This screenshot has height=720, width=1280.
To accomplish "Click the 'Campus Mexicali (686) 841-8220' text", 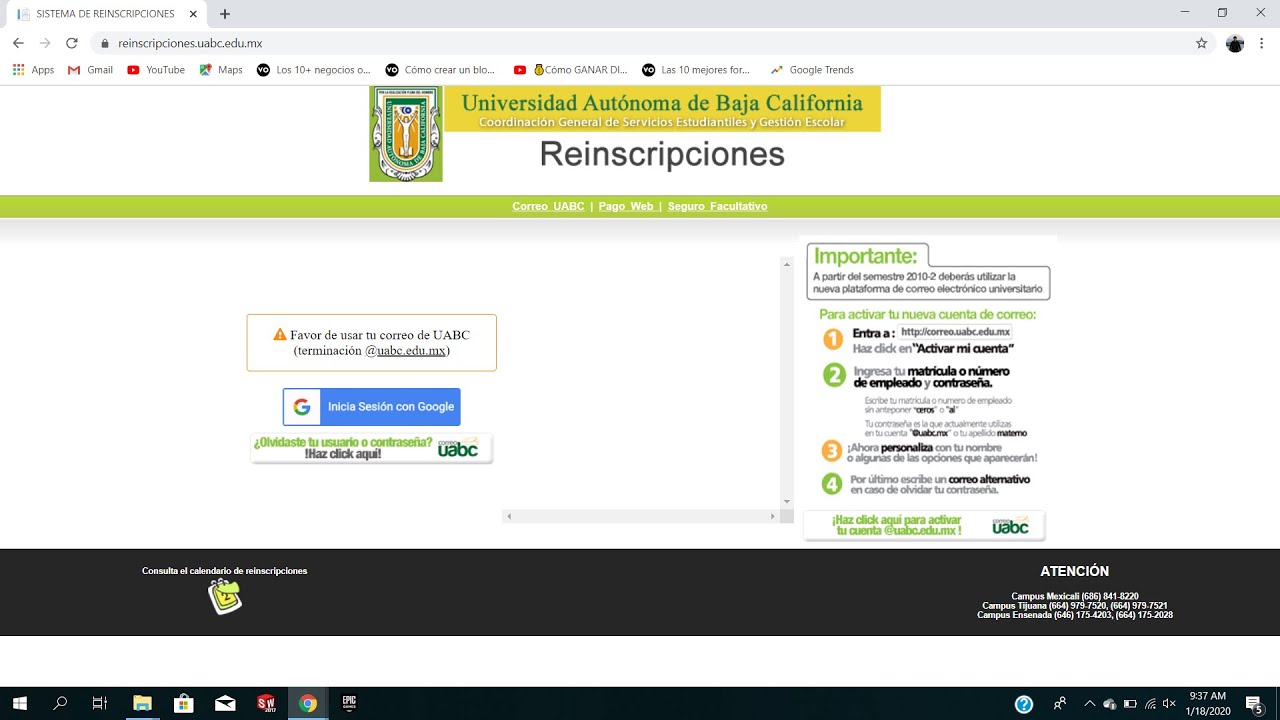I will click(1075, 596).
